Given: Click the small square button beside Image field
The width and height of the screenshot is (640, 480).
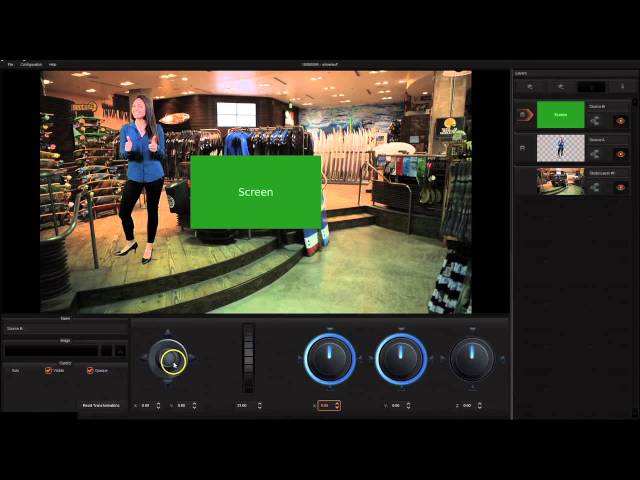Looking at the screenshot, I should tap(107, 350).
